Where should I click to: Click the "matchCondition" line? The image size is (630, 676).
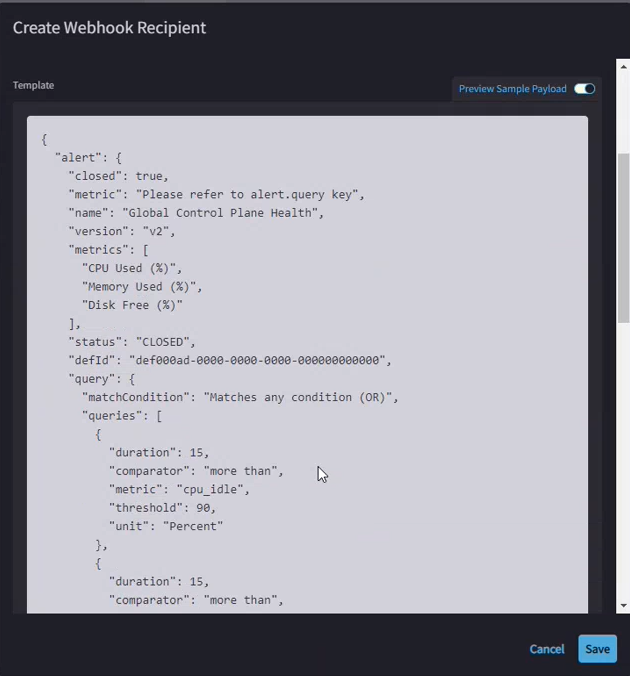click(x=240, y=397)
